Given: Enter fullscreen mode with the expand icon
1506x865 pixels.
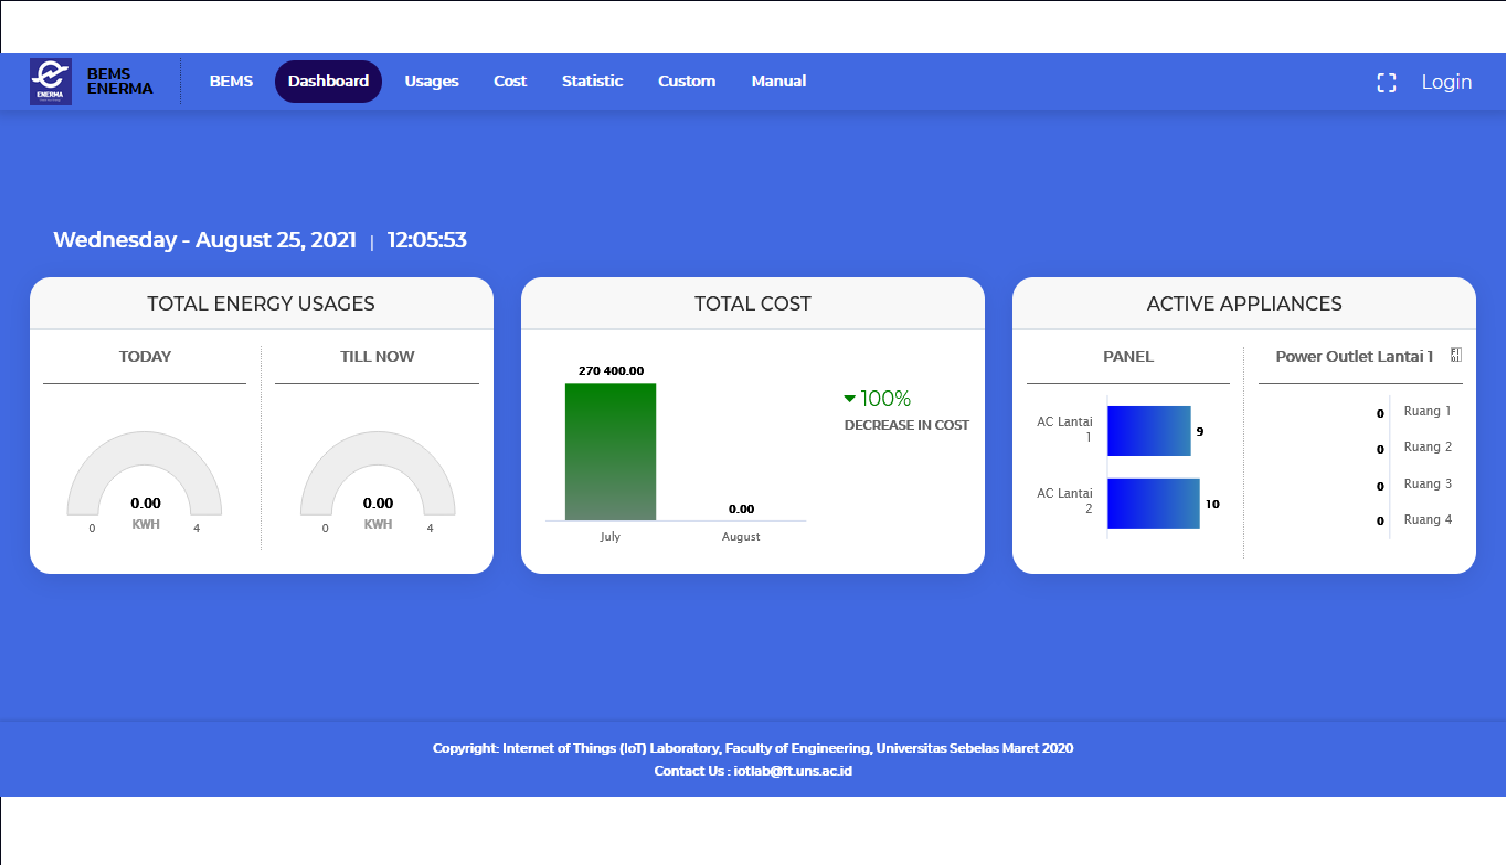Looking at the screenshot, I should [1386, 83].
